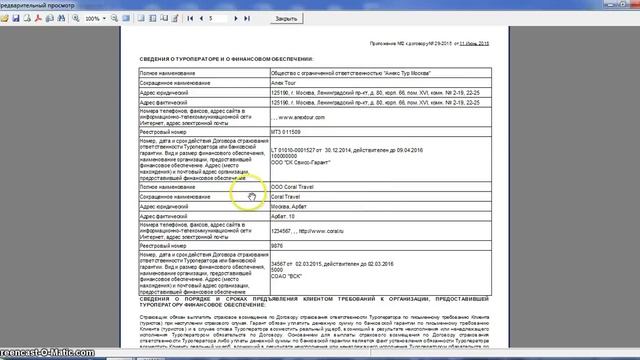Click the Москва, Арбат address cell
640x360 pixels.
click(x=380, y=207)
